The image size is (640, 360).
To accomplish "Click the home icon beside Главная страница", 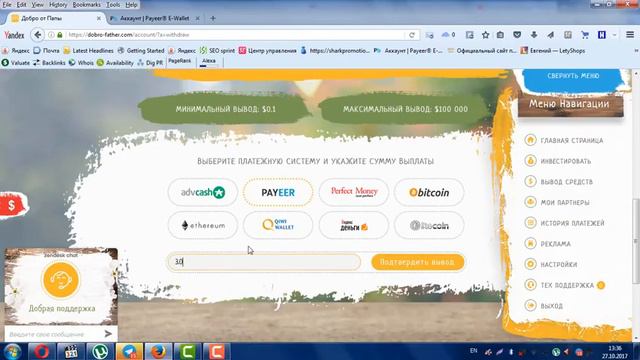I will click(x=530, y=140).
